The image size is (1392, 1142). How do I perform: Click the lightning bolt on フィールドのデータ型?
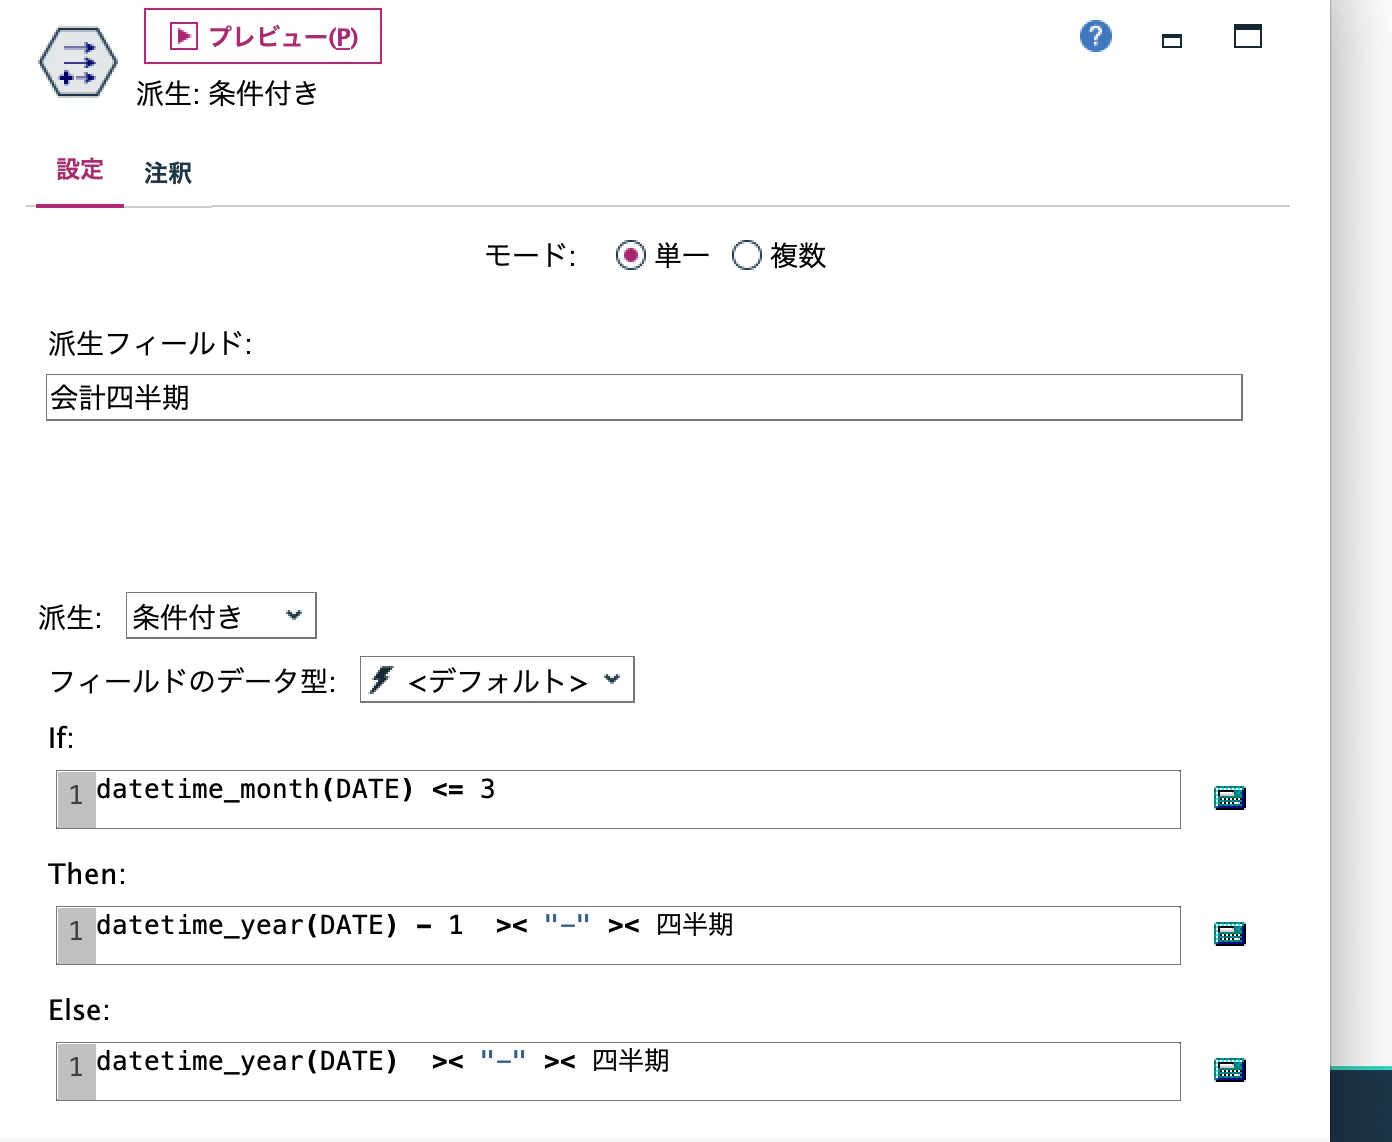[x=381, y=679]
